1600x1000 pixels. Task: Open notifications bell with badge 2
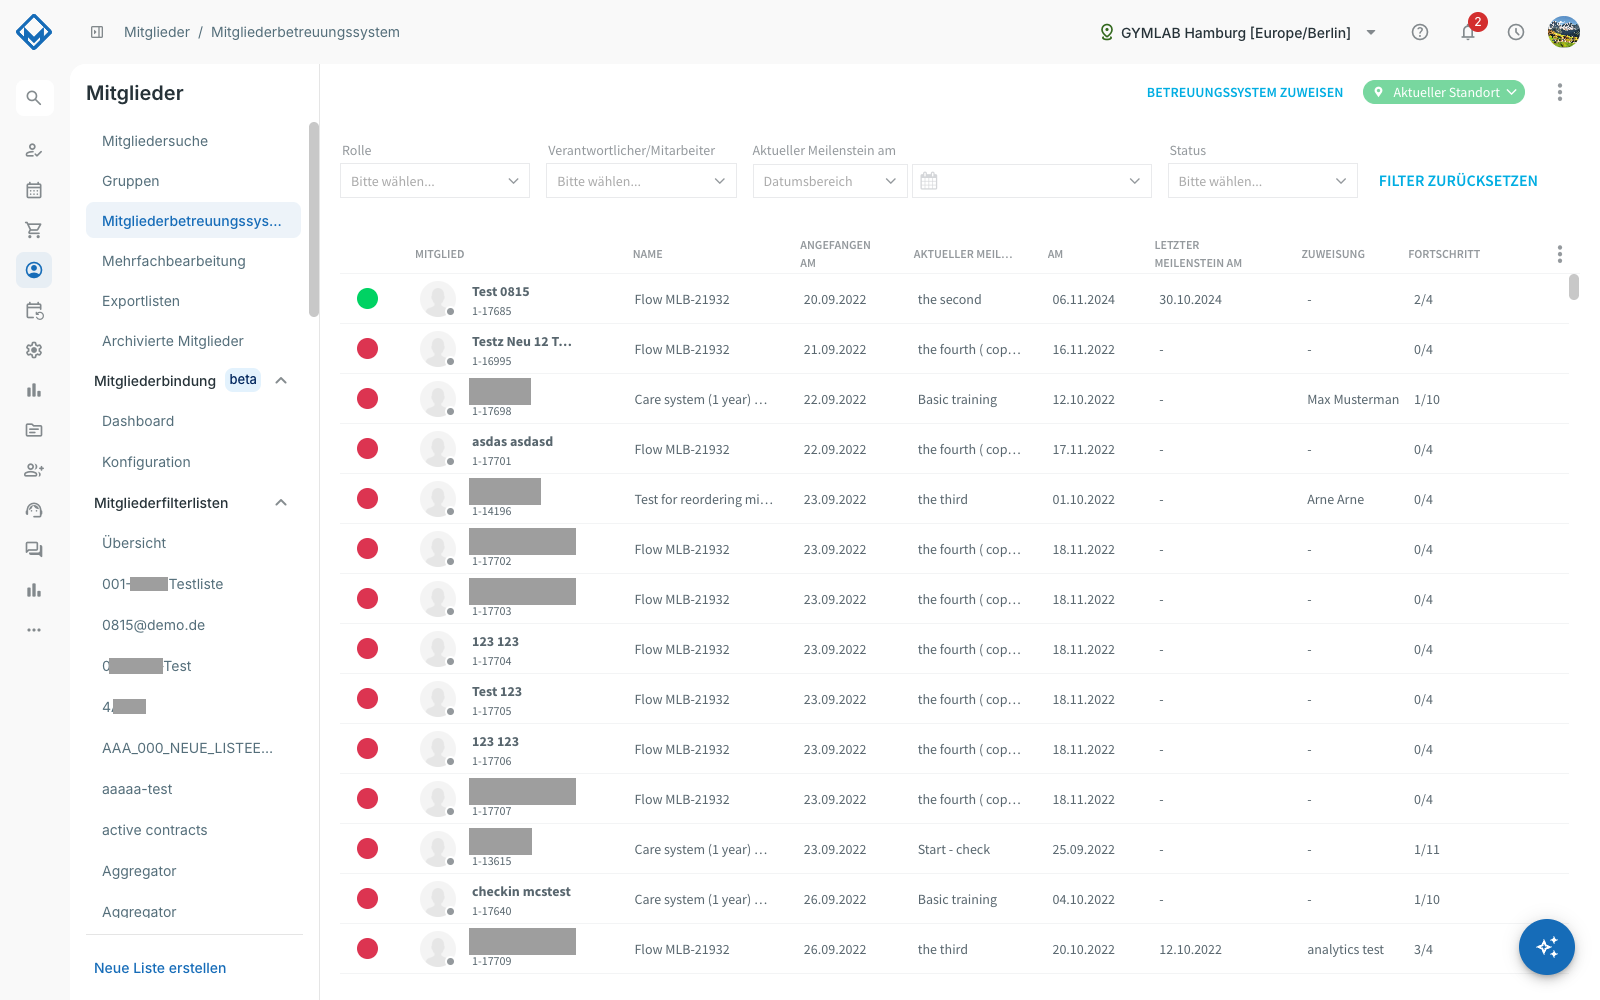(1468, 32)
